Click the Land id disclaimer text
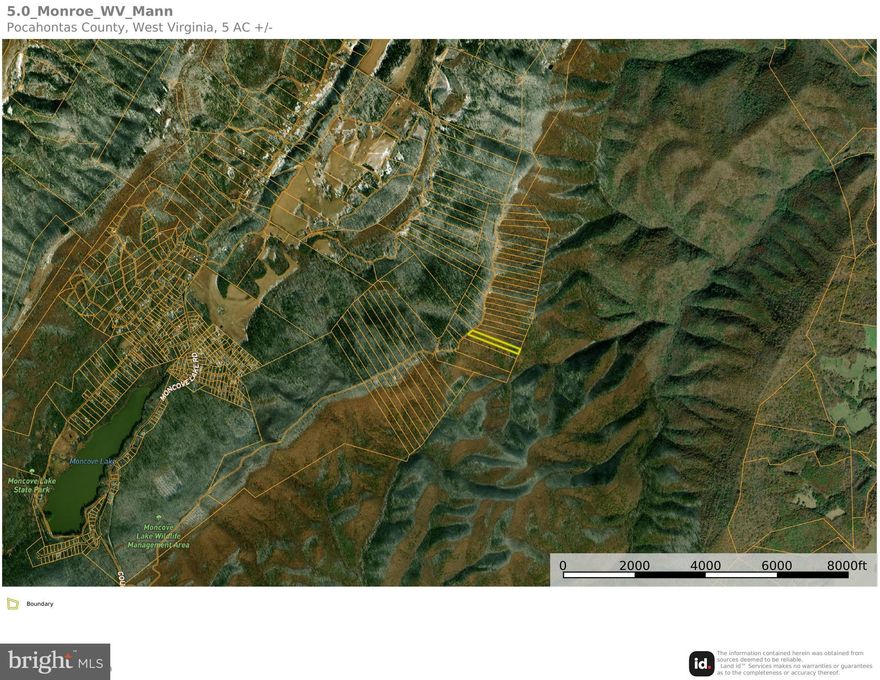880x680 pixels. coord(794,663)
